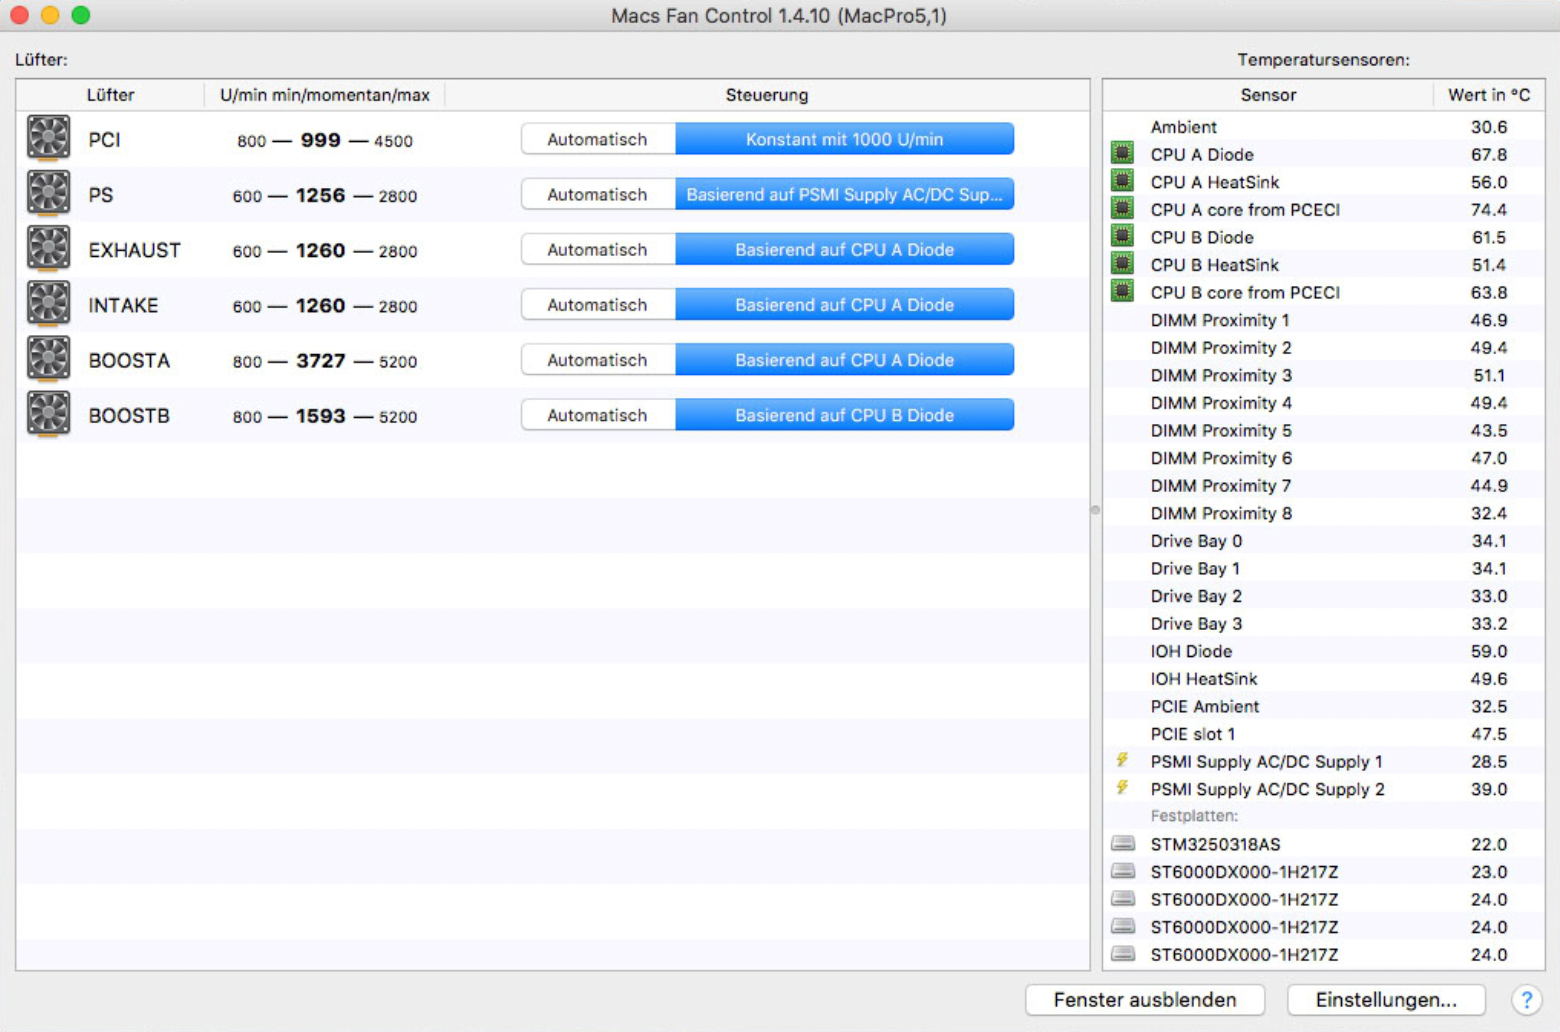Click the BOOSTB speed value 1593
Image resolution: width=1560 pixels, height=1032 pixels.
pos(320,415)
